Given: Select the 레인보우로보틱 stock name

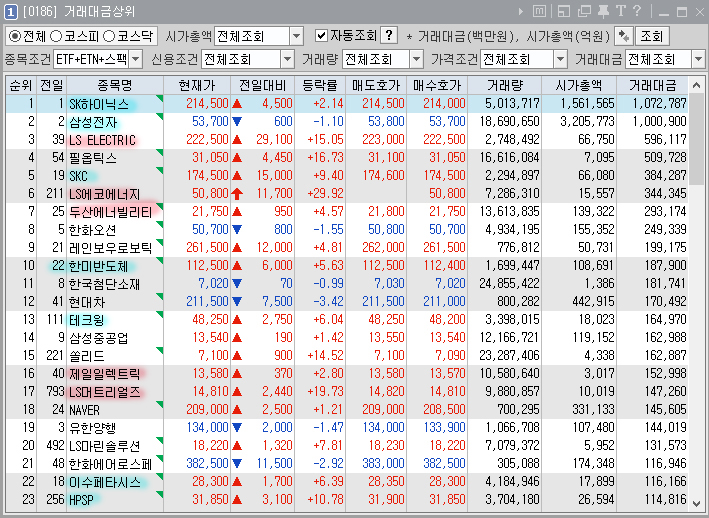Looking at the screenshot, I should [x=110, y=248].
